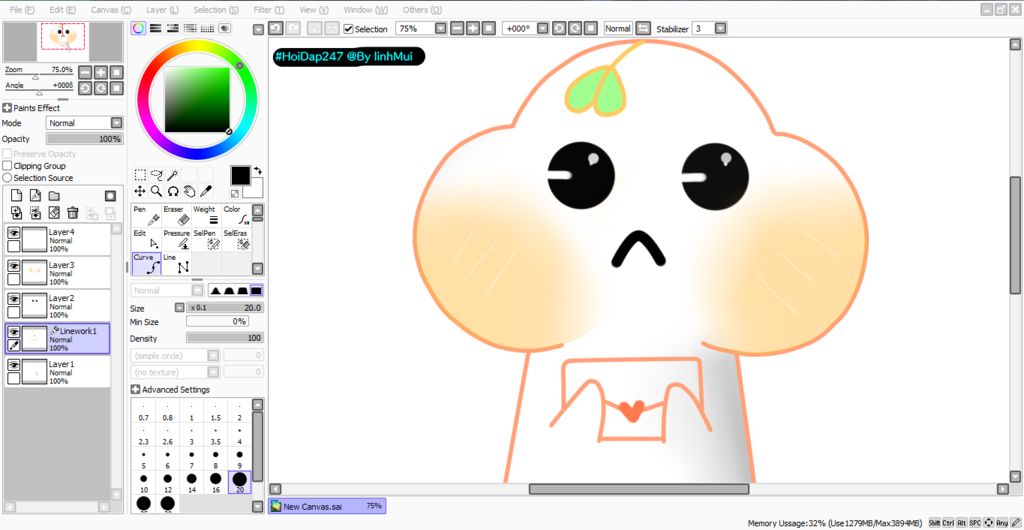Choose the lasso selection tool
This screenshot has width=1024, height=530.
[157, 175]
